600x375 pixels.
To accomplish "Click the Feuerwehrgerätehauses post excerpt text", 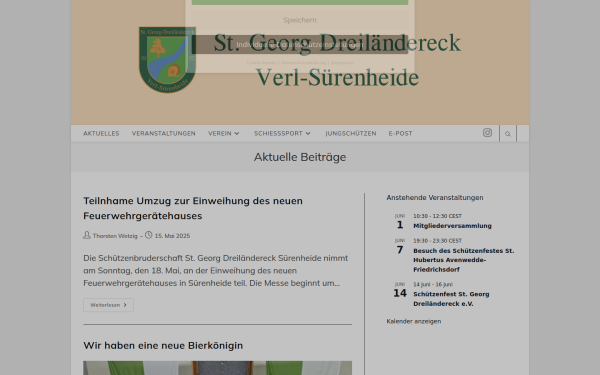I will [x=216, y=271].
